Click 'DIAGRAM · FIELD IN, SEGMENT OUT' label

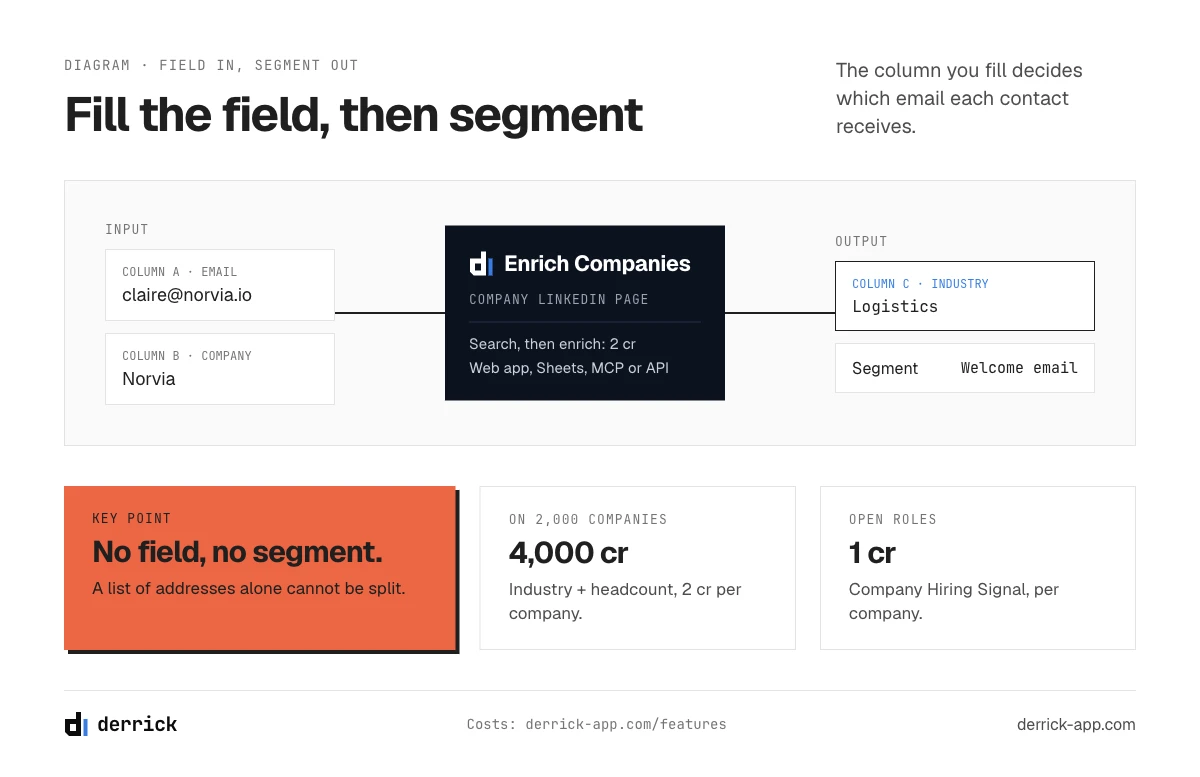(211, 65)
